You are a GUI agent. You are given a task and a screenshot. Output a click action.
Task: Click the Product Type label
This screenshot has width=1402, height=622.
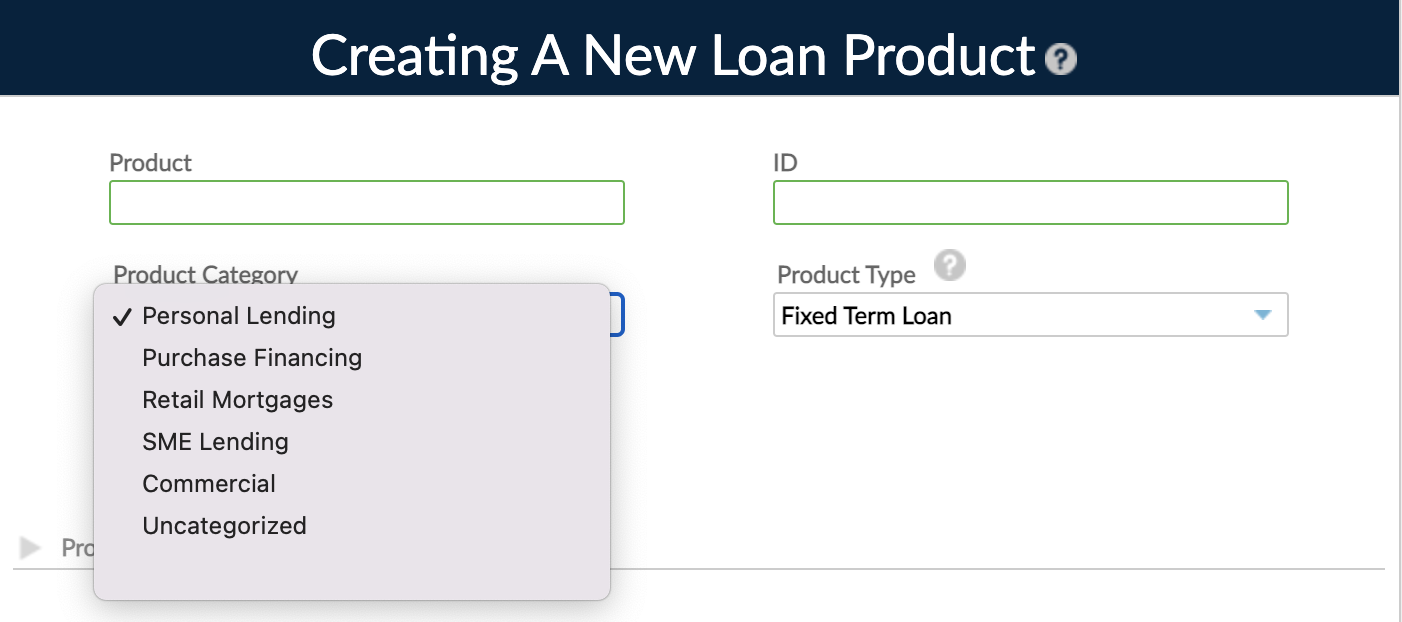click(x=847, y=274)
